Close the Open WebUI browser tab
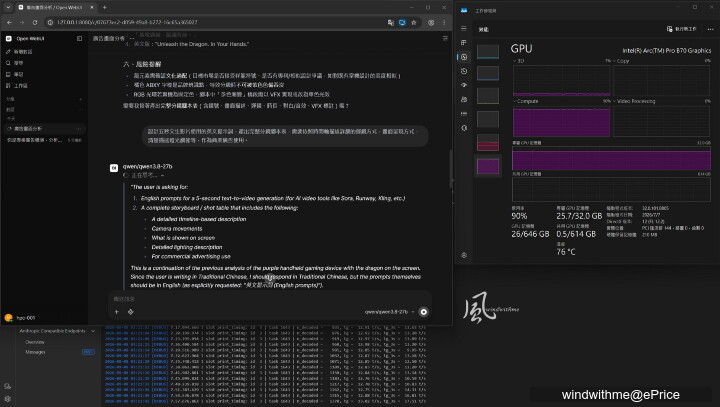720x407 pixels. point(92,7)
